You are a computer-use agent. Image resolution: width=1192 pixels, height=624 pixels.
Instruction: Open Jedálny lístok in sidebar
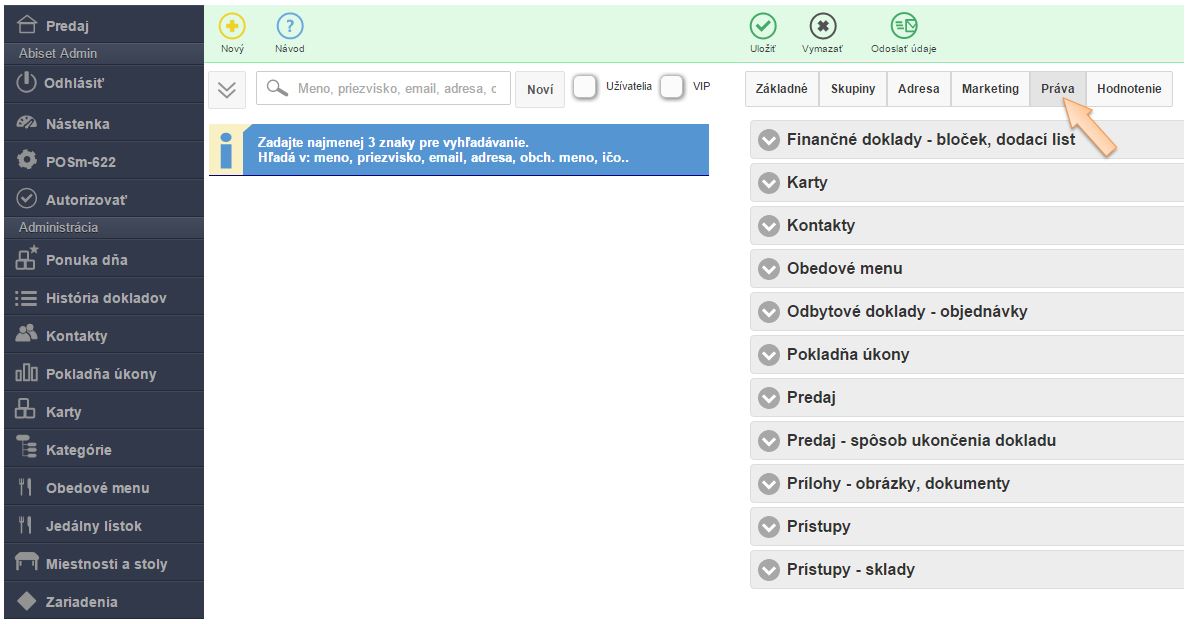94,526
